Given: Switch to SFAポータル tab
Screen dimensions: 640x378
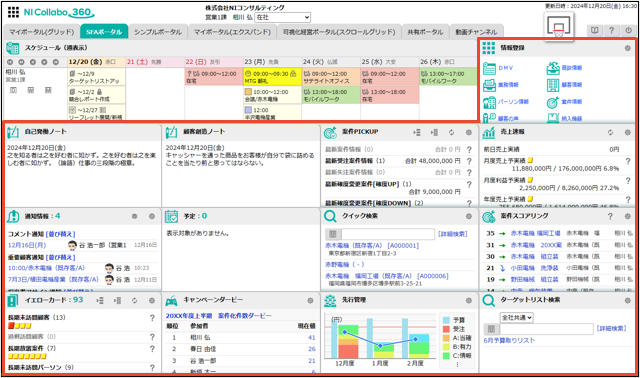Looking at the screenshot, I should [x=104, y=32].
